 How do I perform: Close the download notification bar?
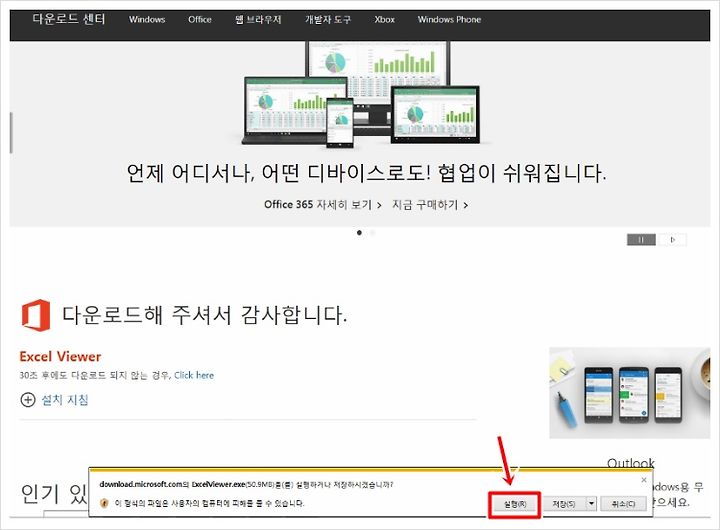pyautogui.click(x=644, y=479)
